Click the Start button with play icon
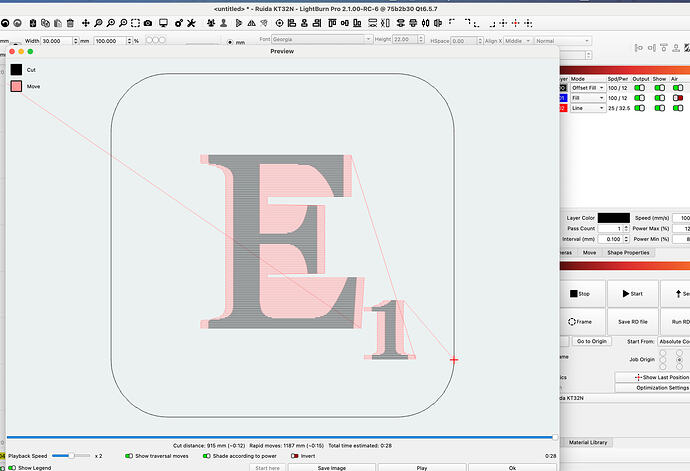 coord(634,294)
